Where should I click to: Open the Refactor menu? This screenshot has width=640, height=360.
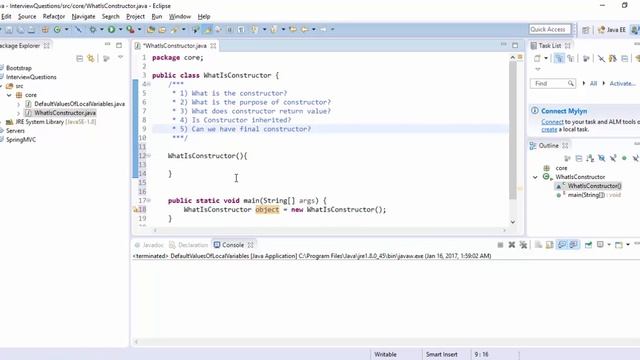pyautogui.click(x=54, y=16)
